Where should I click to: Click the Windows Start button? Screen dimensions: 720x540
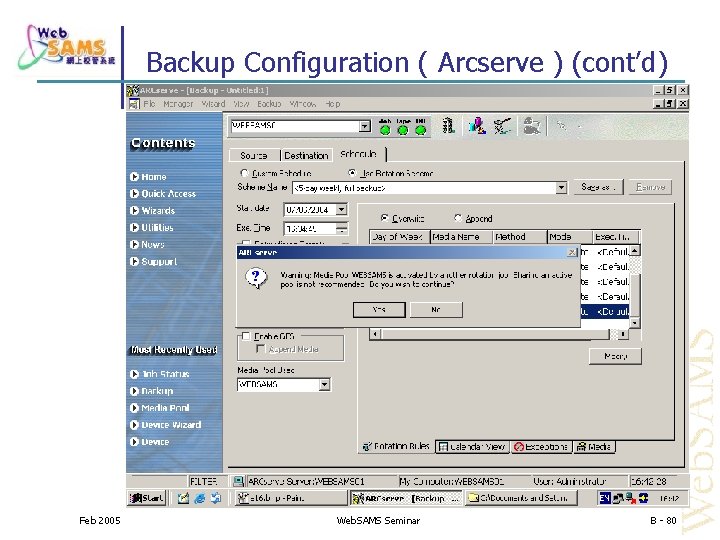click(x=146, y=498)
